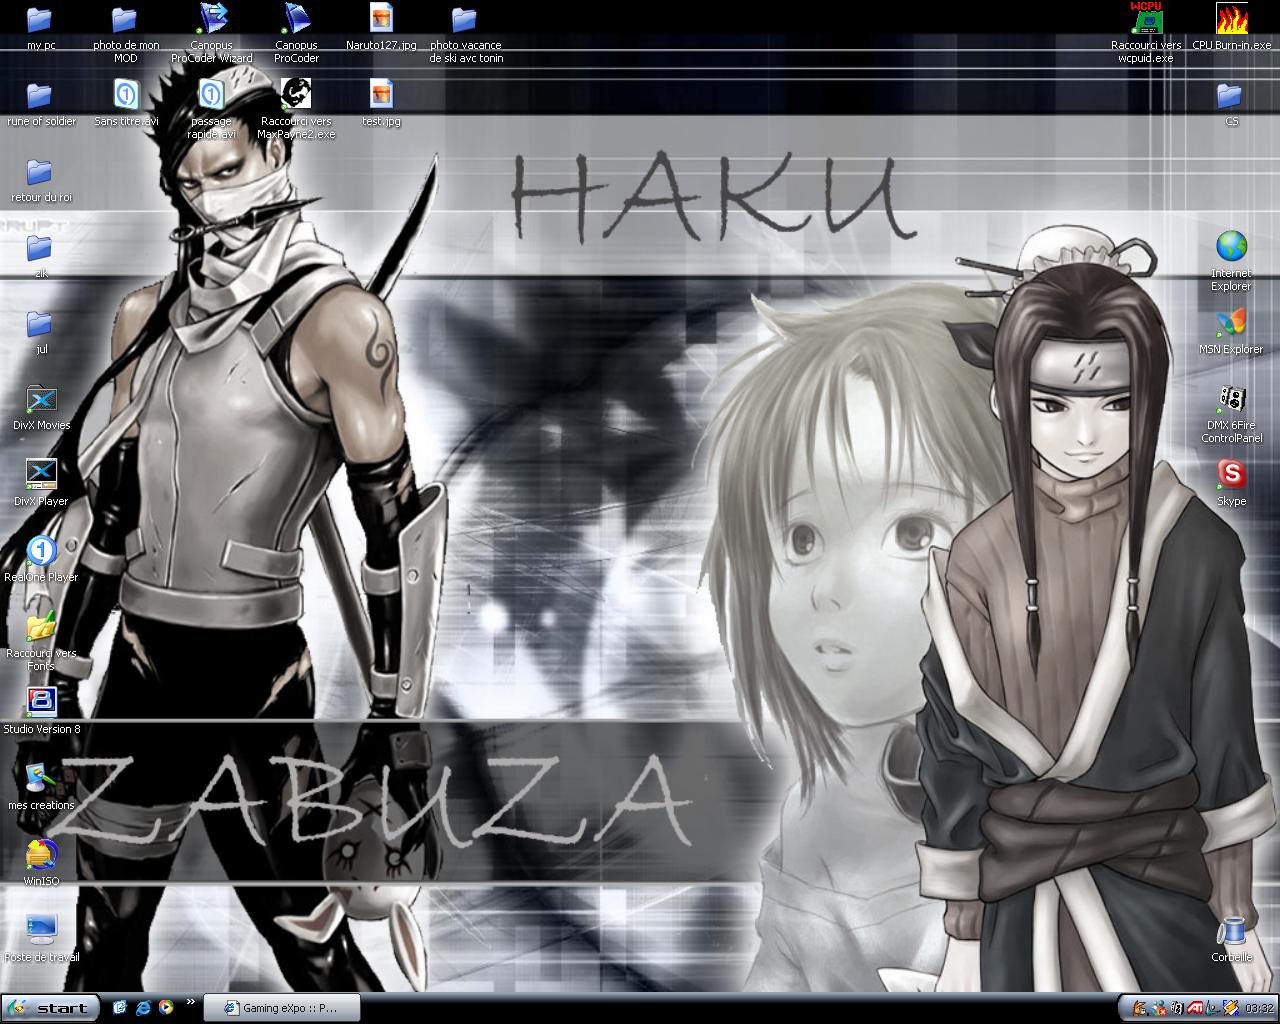The width and height of the screenshot is (1280, 1024).
Task: Click Winamp lightning tray icon
Action: tap(1231, 1008)
